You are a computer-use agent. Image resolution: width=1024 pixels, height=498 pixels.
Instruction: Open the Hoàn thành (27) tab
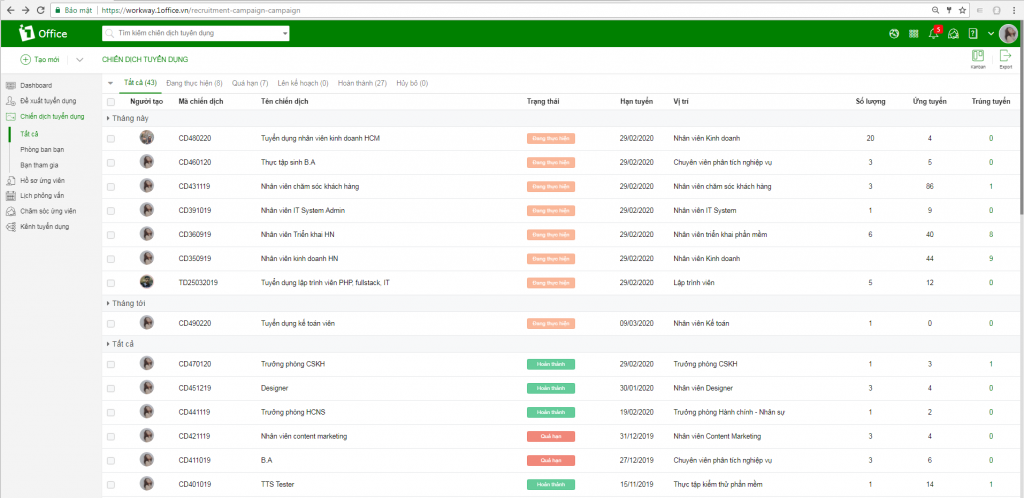(x=362, y=83)
